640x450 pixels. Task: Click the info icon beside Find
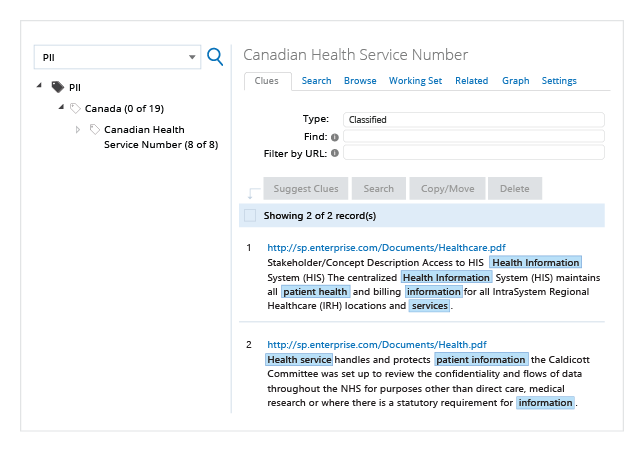tap(335, 137)
